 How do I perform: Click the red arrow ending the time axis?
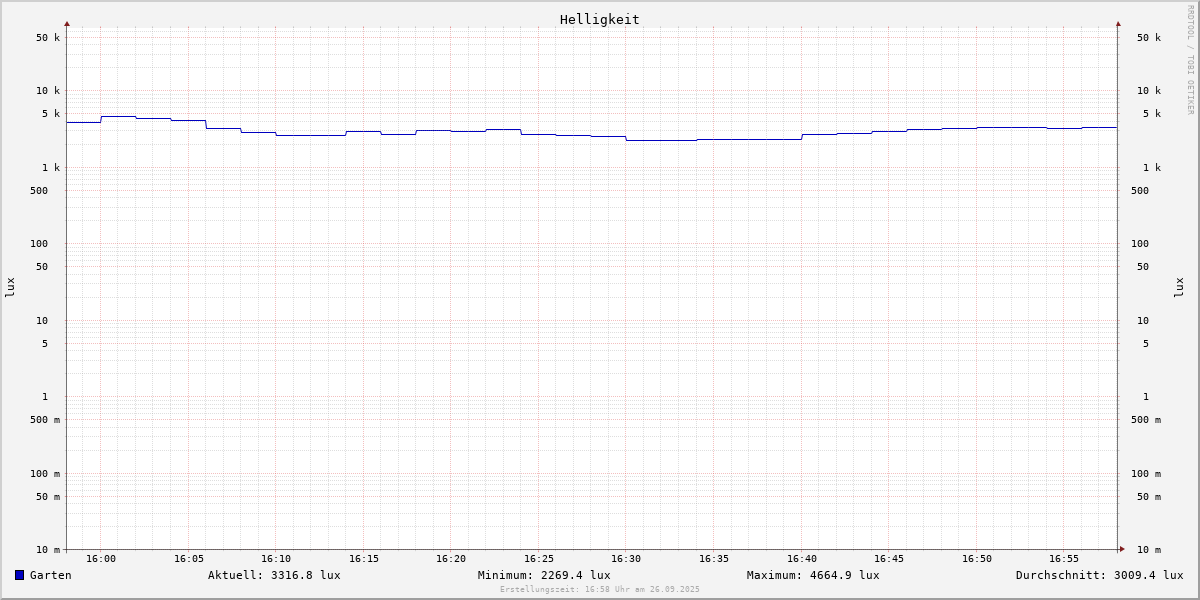(x=1122, y=549)
